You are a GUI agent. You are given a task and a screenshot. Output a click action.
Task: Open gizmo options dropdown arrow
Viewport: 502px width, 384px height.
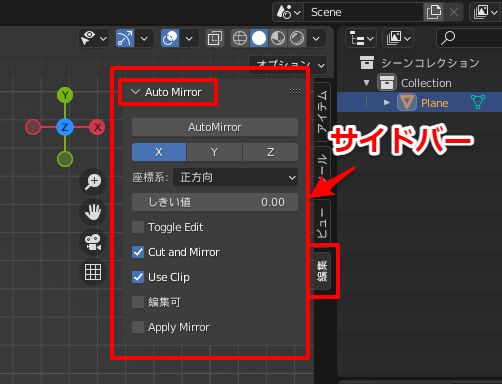pyautogui.click(x=144, y=39)
